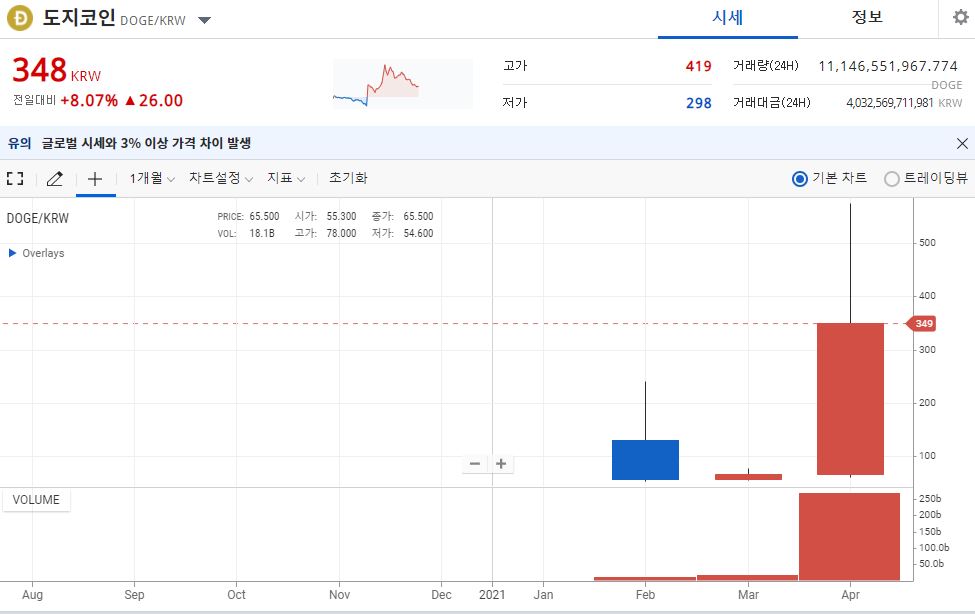Click the 349 current price marker

click(x=923, y=323)
